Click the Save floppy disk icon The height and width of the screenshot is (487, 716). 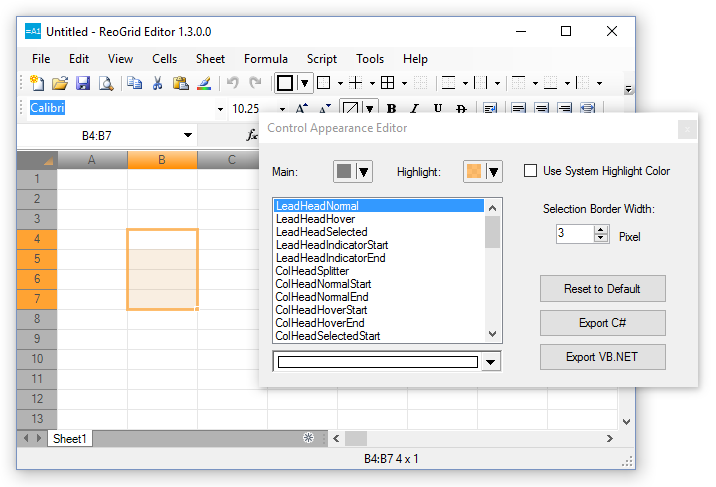[x=83, y=83]
